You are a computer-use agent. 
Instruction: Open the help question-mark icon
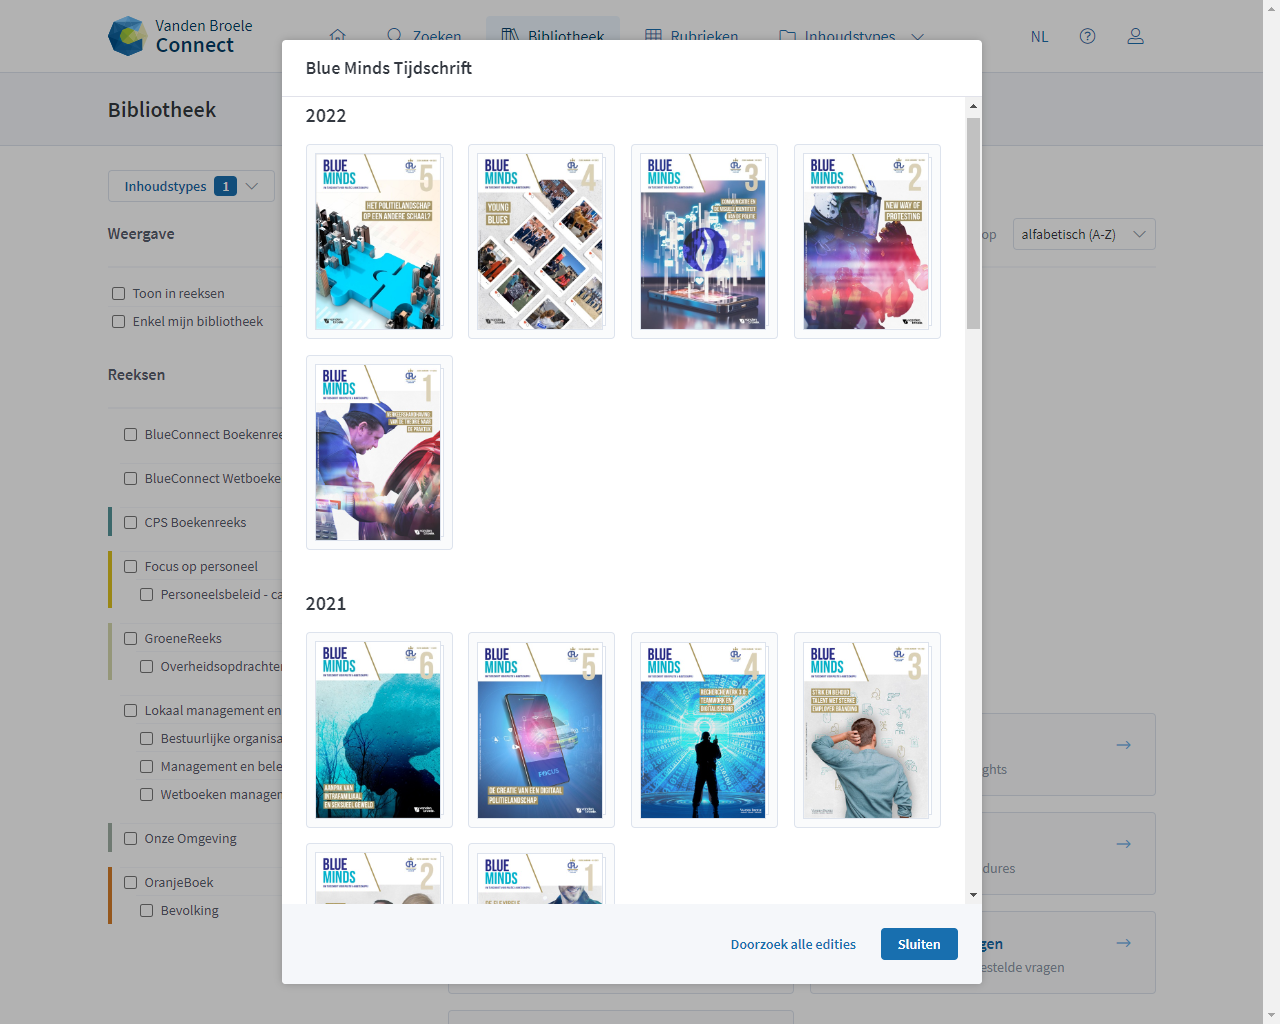[x=1087, y=36]
